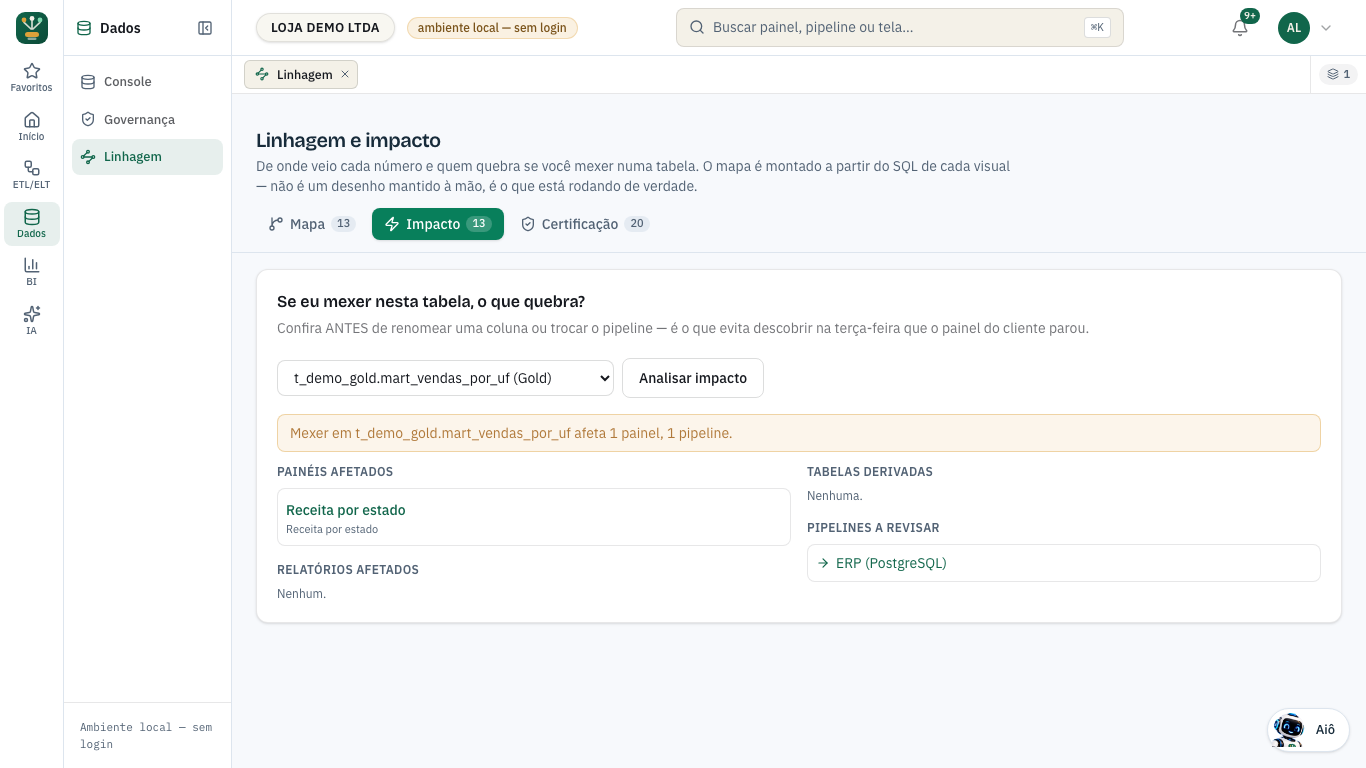This screenshot has width=1366, height=768.
Task: Close the Linhagem tab
Action: point(345,74)
